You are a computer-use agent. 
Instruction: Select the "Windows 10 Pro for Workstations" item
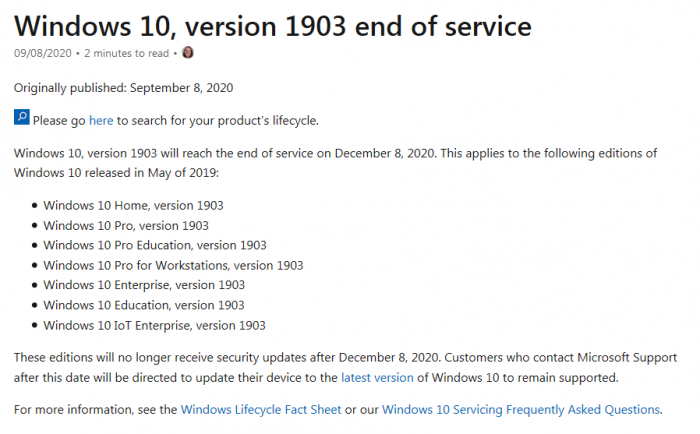click(173, 265)
